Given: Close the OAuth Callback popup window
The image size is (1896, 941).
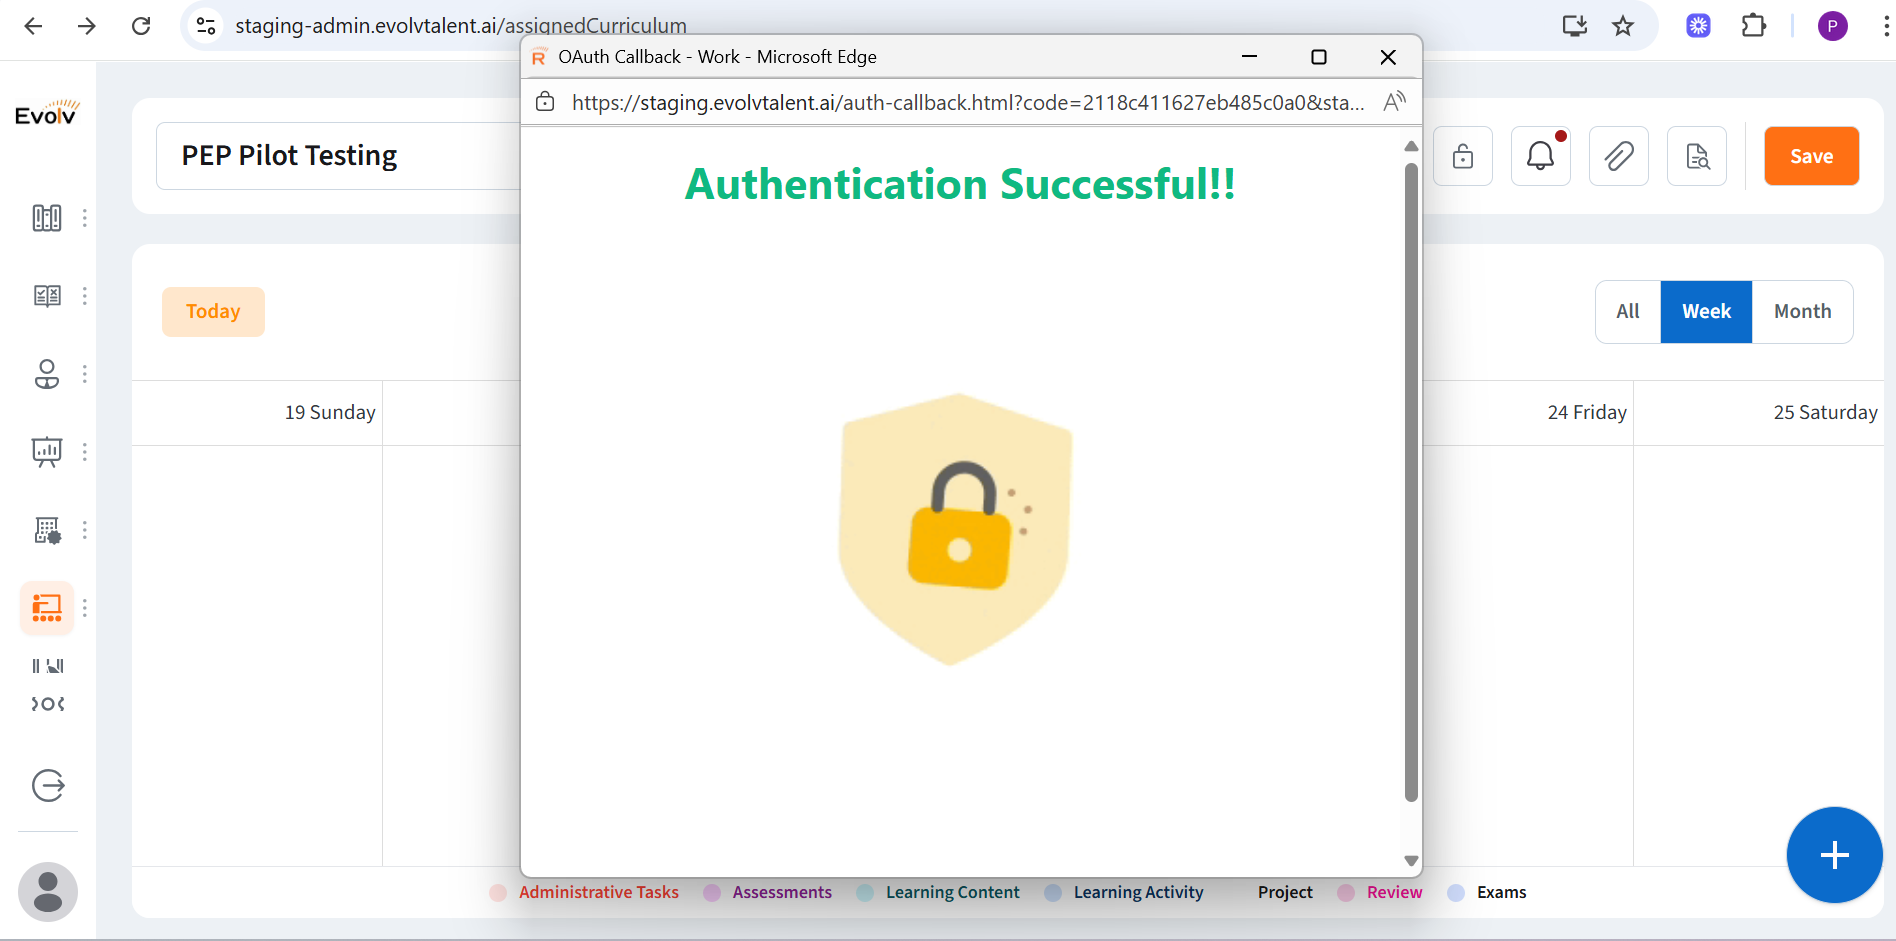Looking at the screenshot, I should (x=1388, y=57).
